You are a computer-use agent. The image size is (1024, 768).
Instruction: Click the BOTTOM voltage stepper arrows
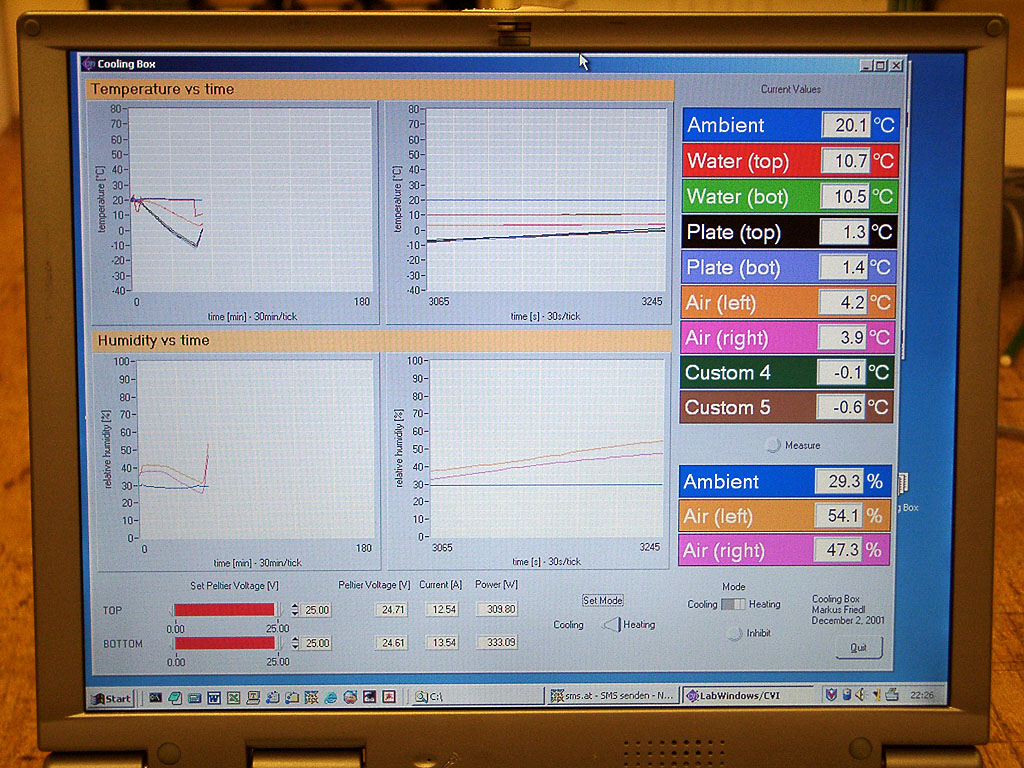coord(295,643)
